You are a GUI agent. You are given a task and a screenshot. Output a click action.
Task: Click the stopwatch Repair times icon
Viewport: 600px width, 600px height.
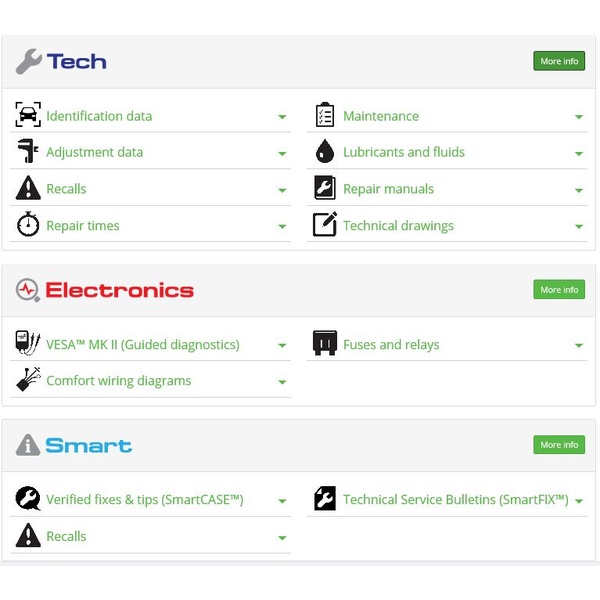point(28,224)
